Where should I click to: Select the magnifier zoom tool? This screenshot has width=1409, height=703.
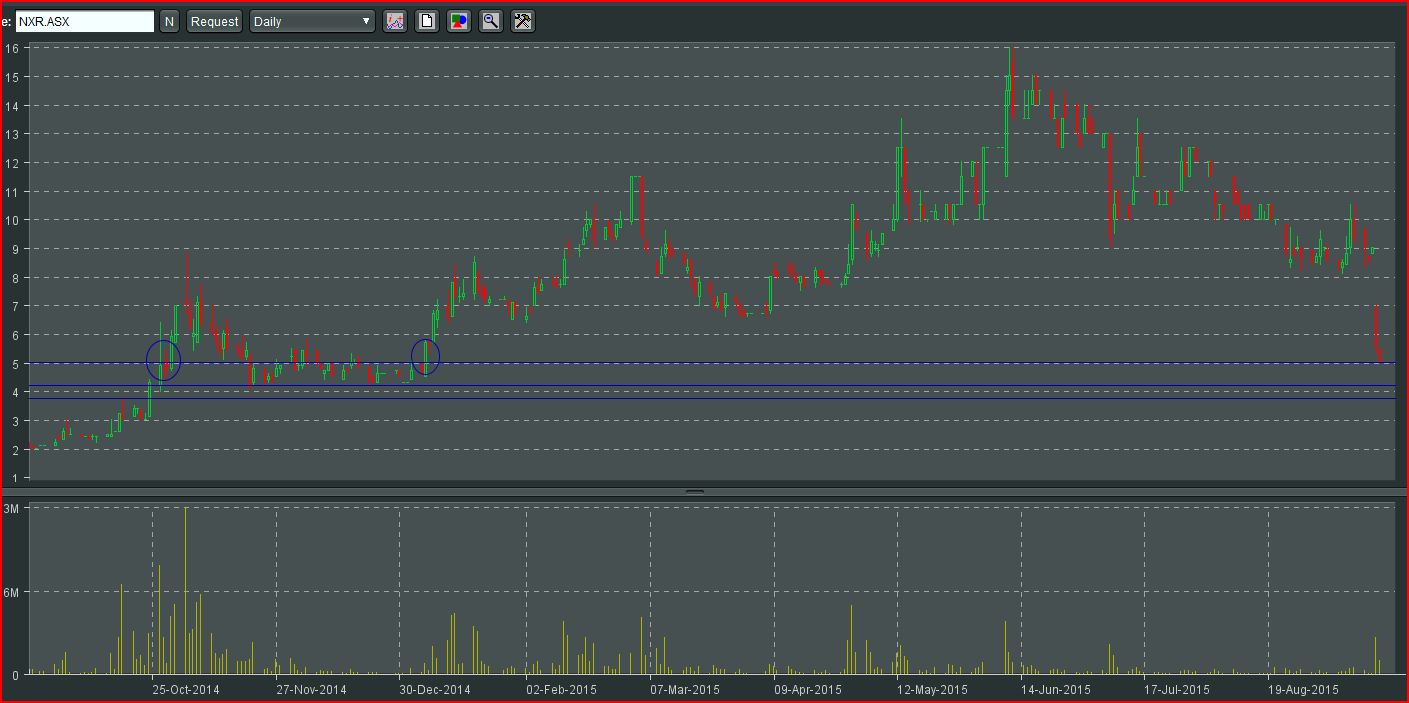(491, 21)
